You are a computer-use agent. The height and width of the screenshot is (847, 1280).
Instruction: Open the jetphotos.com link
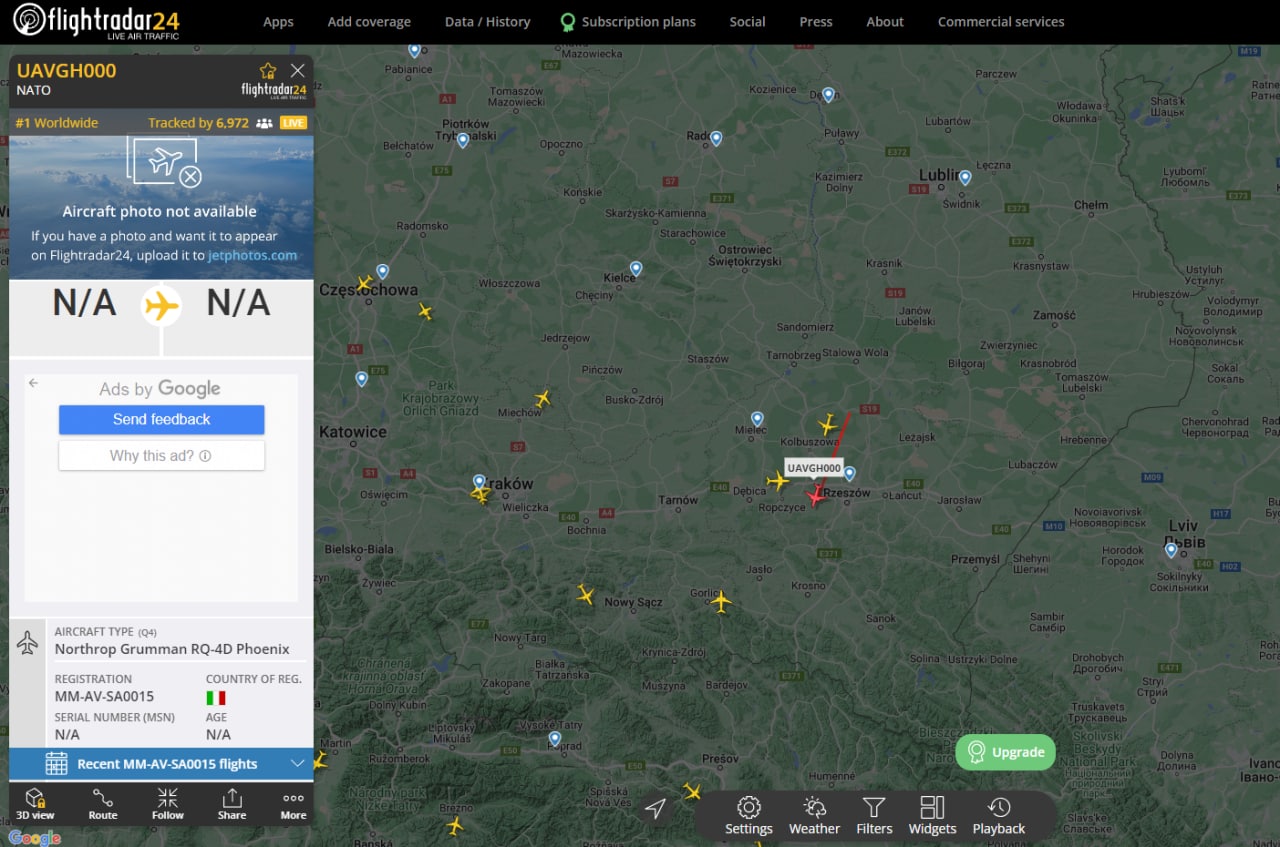252,255
